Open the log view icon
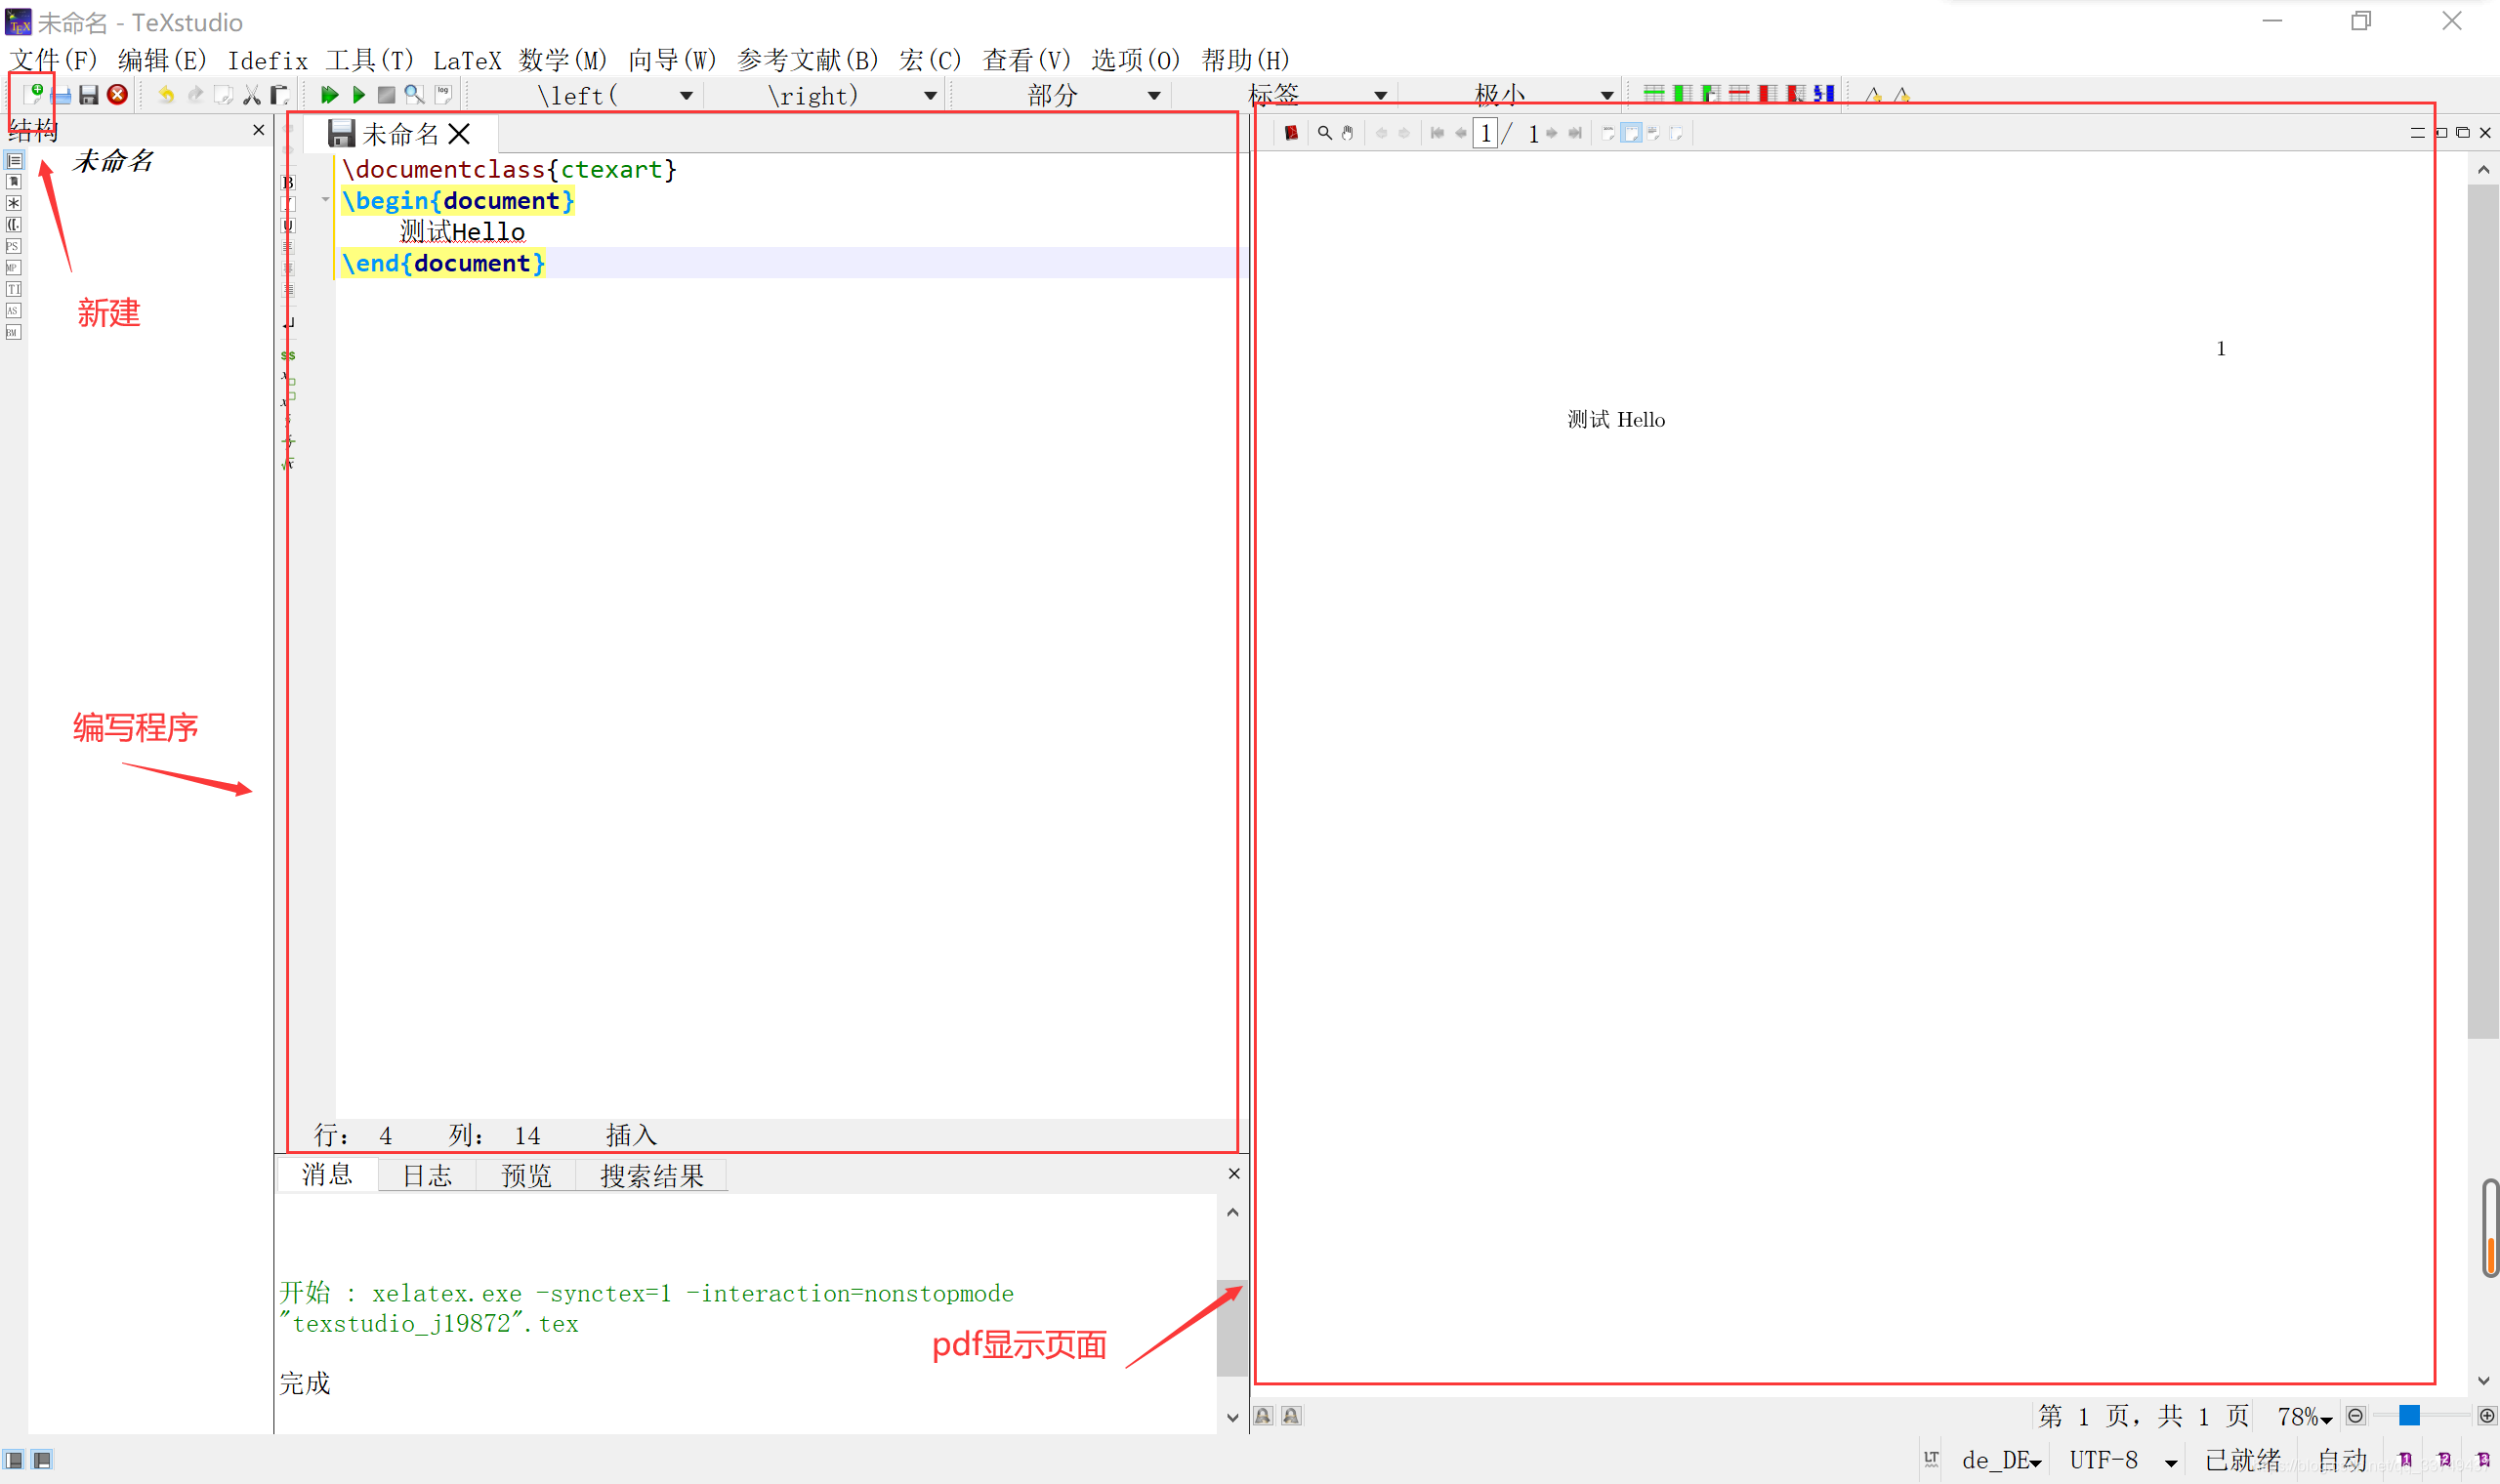This screenshot has width=2500, height=1484. click(443, 95)
